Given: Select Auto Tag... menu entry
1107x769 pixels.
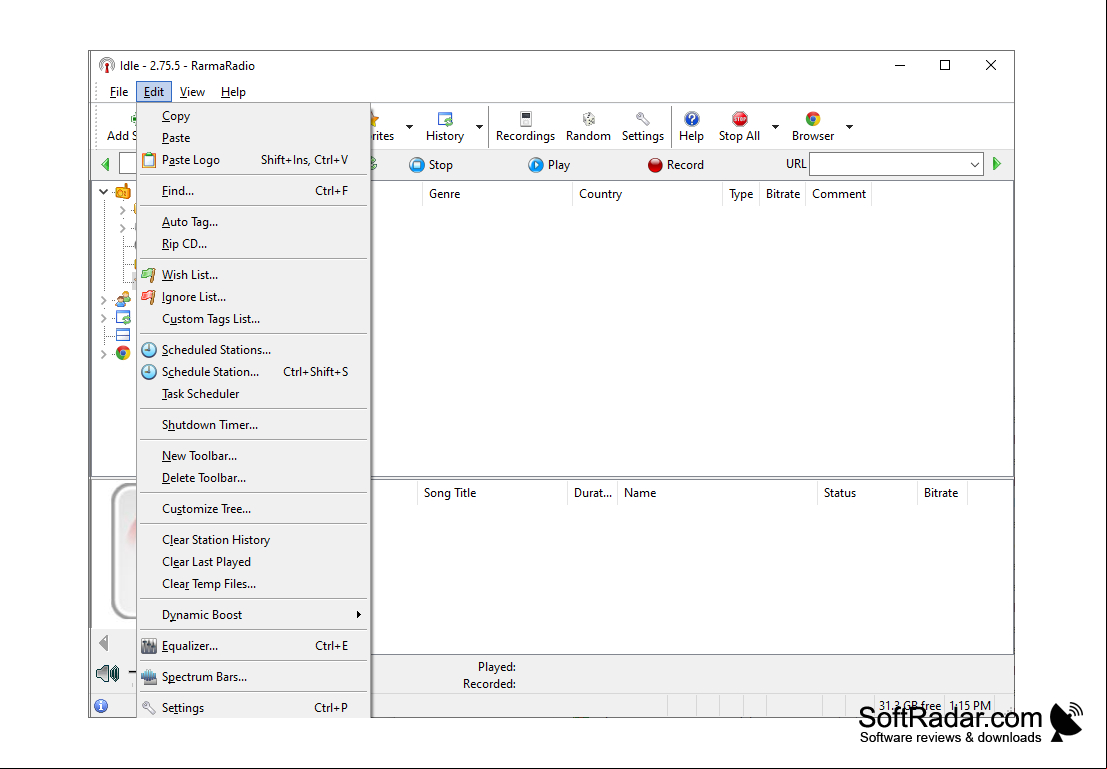Looking at the screenshot, I should 254,222.
